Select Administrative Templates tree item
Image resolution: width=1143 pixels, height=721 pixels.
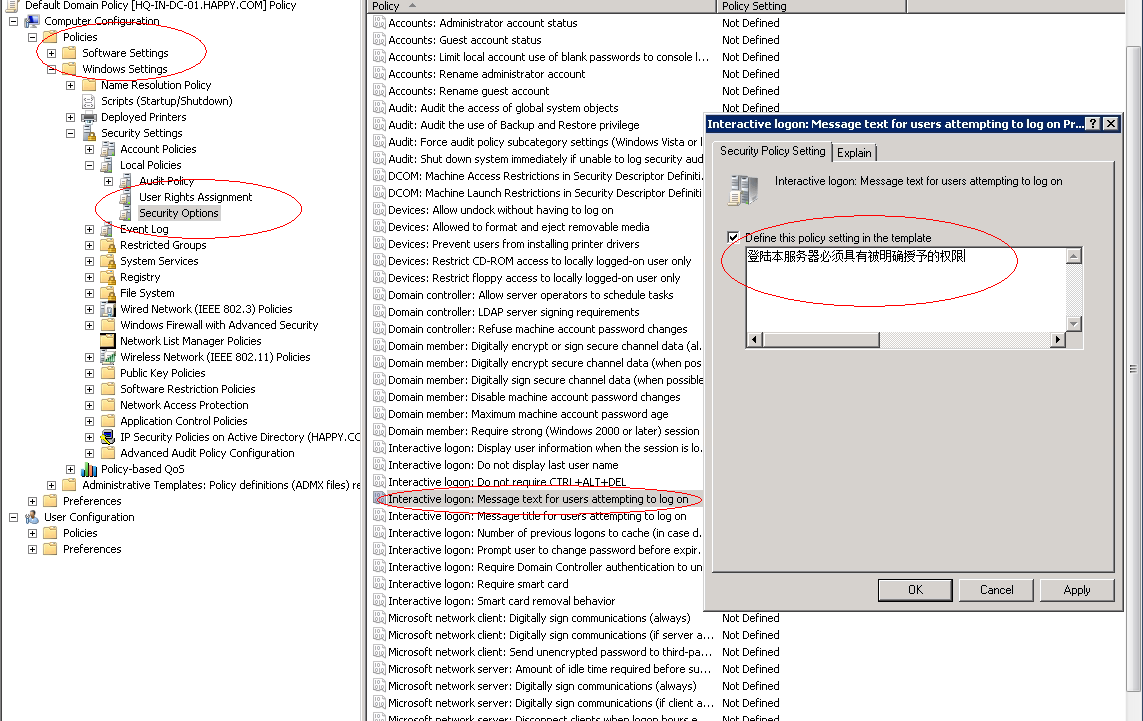[x=221, y=486]
